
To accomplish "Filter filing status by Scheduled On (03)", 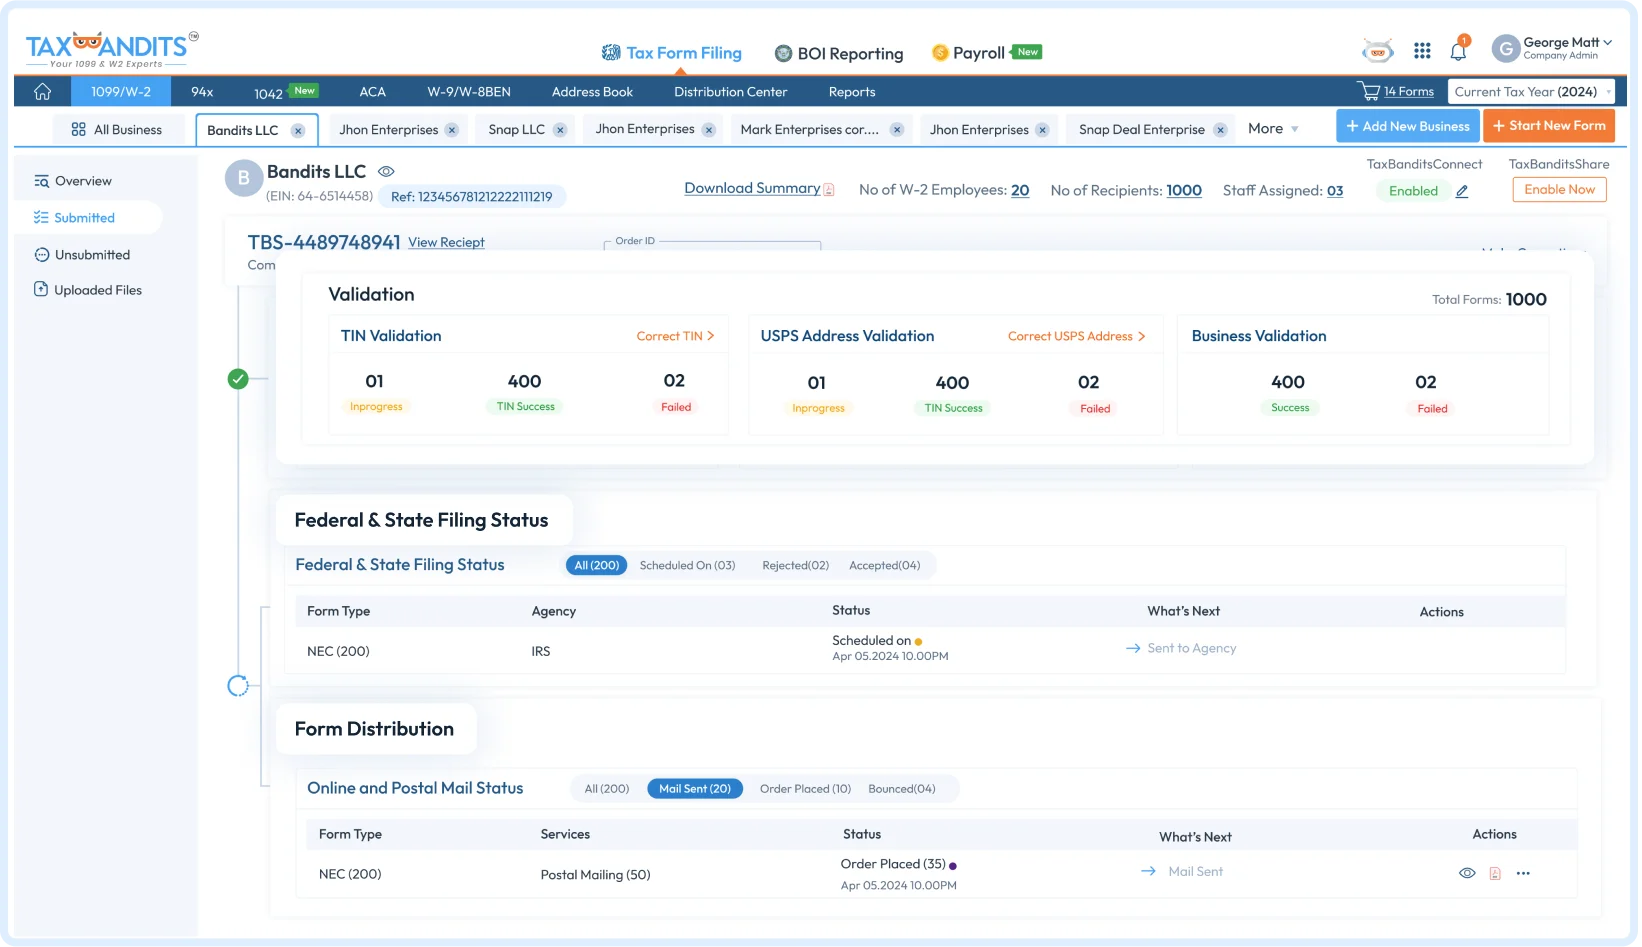I will 688,566.
